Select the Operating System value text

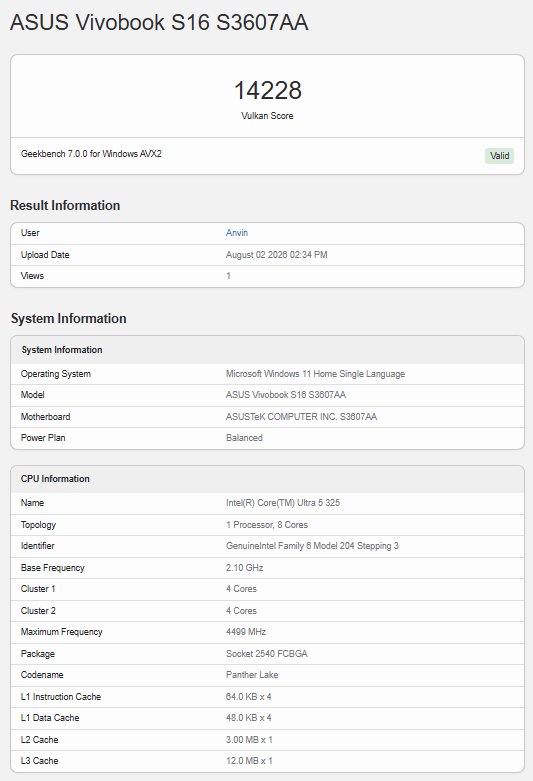(315, 374)
